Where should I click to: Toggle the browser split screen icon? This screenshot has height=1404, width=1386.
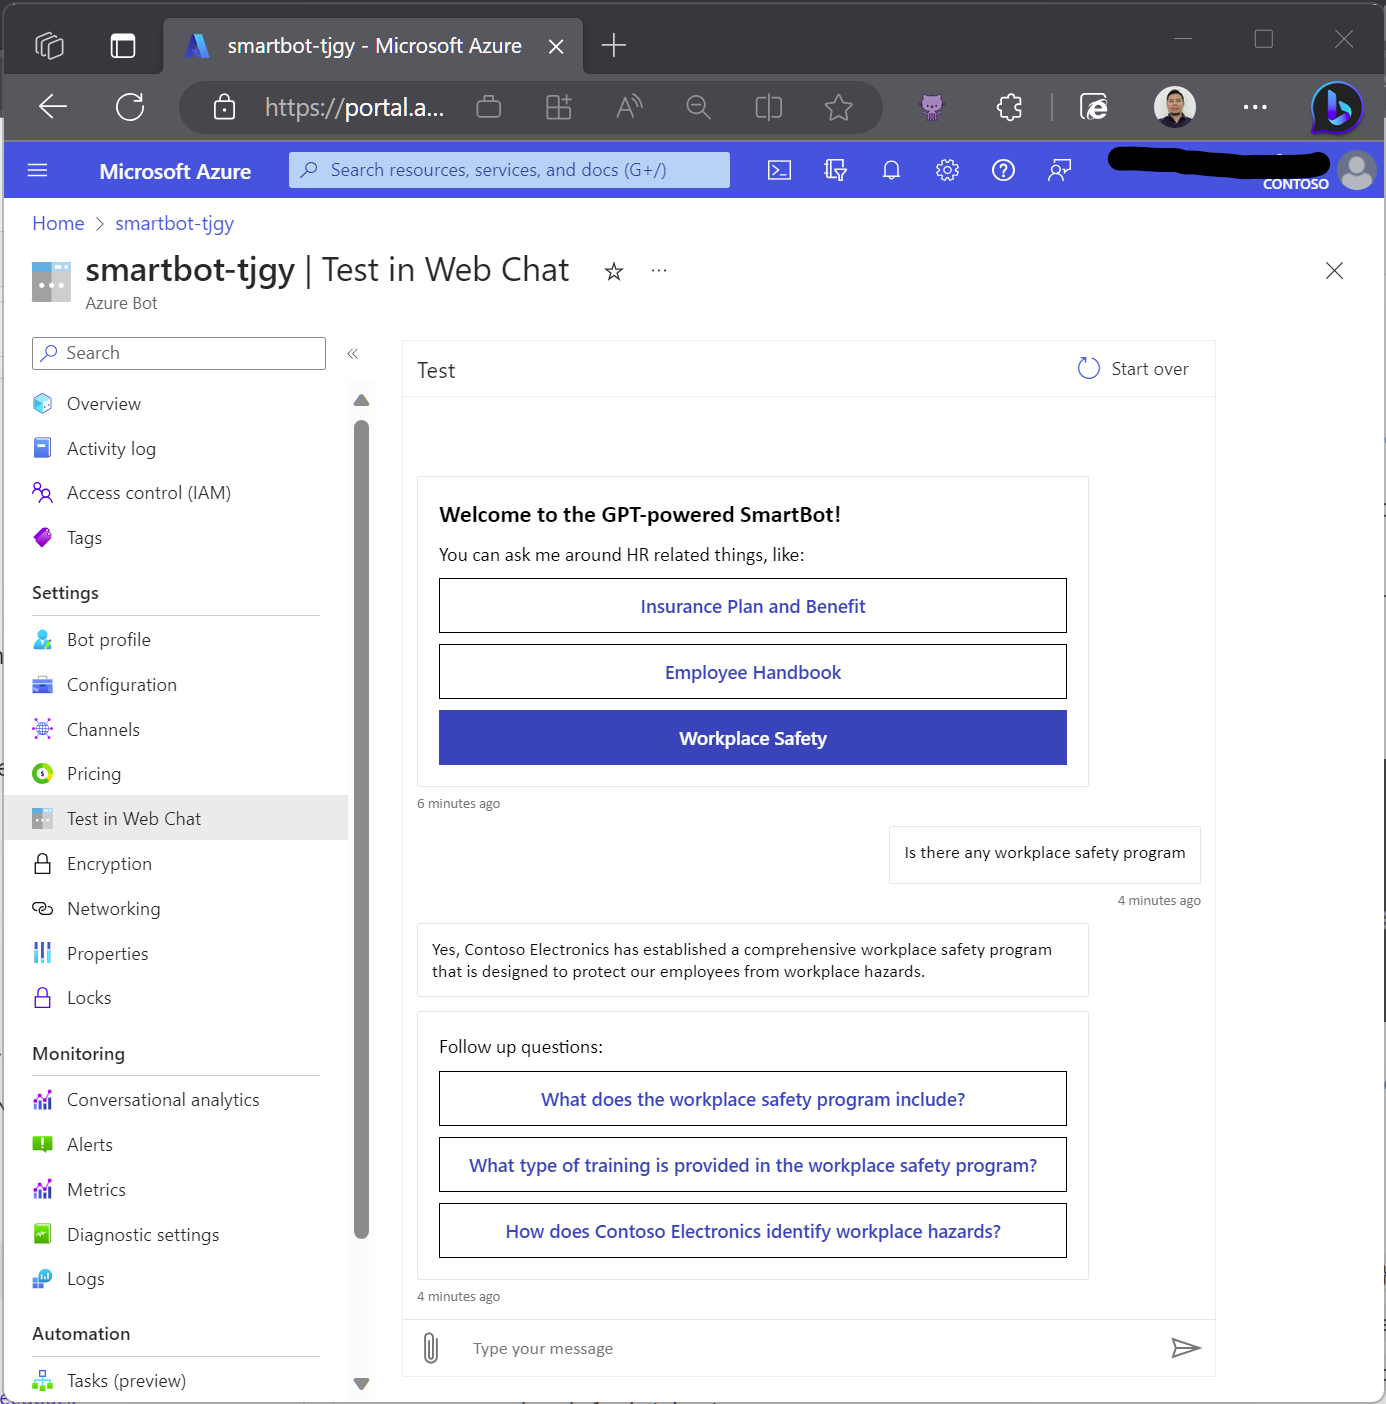pyautogui.click(x=769, y=106)
